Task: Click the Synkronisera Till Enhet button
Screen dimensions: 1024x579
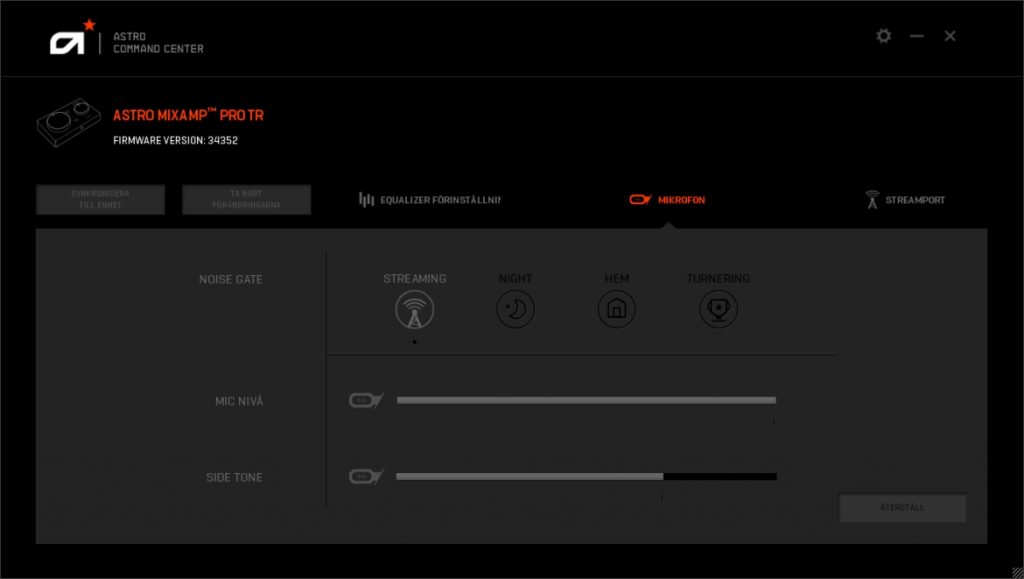Action: click(101, 199)
